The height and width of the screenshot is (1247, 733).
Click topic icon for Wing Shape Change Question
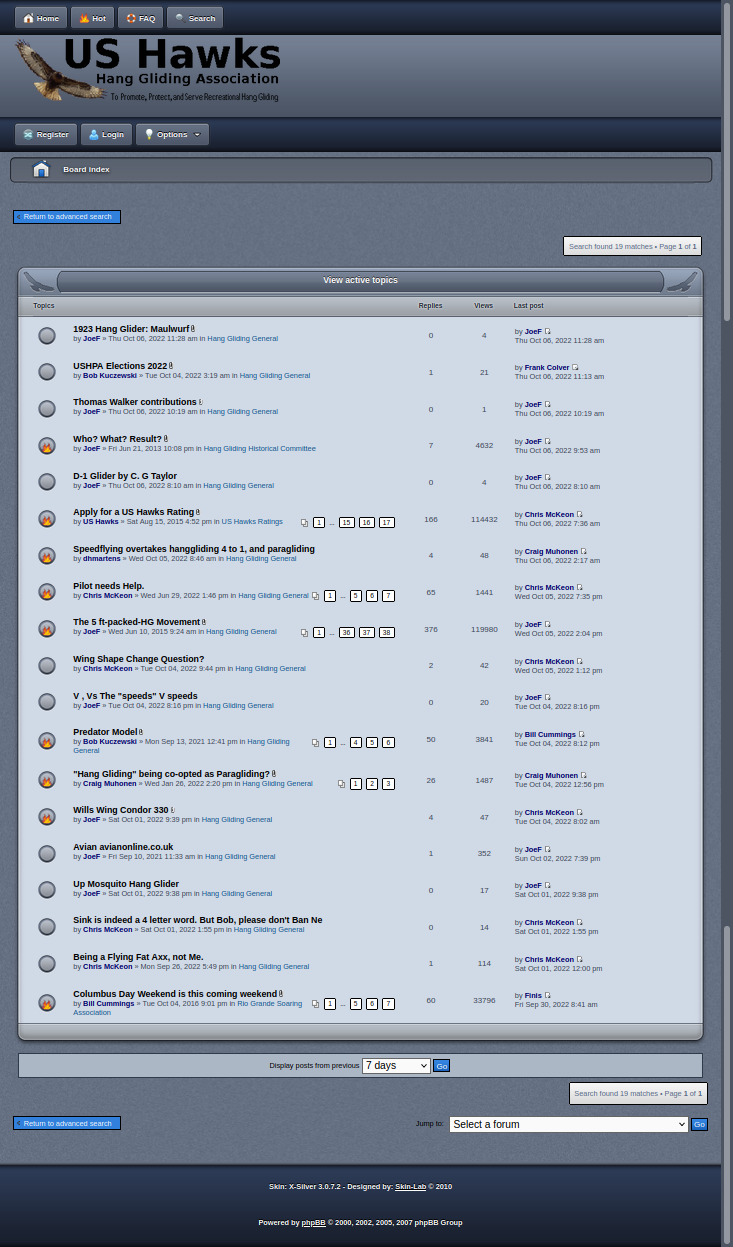(x=47, y=666)
